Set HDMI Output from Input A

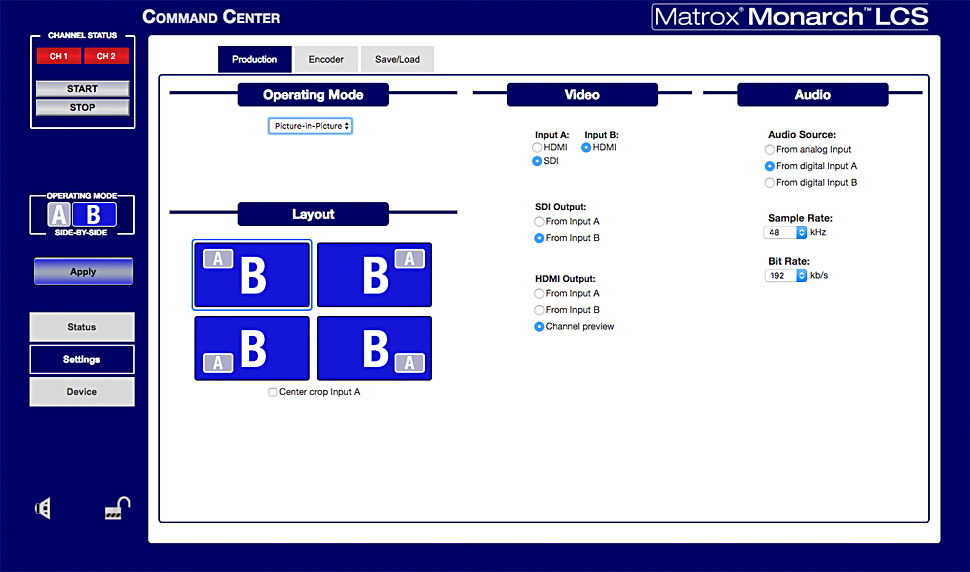[539, 294]
